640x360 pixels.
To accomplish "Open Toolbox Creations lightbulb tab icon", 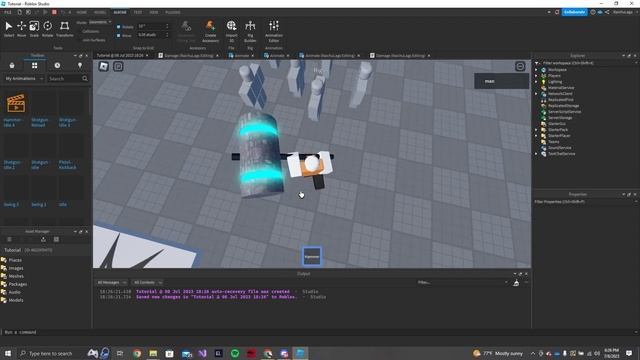I will pyautogui.click(x=80, y=65).
